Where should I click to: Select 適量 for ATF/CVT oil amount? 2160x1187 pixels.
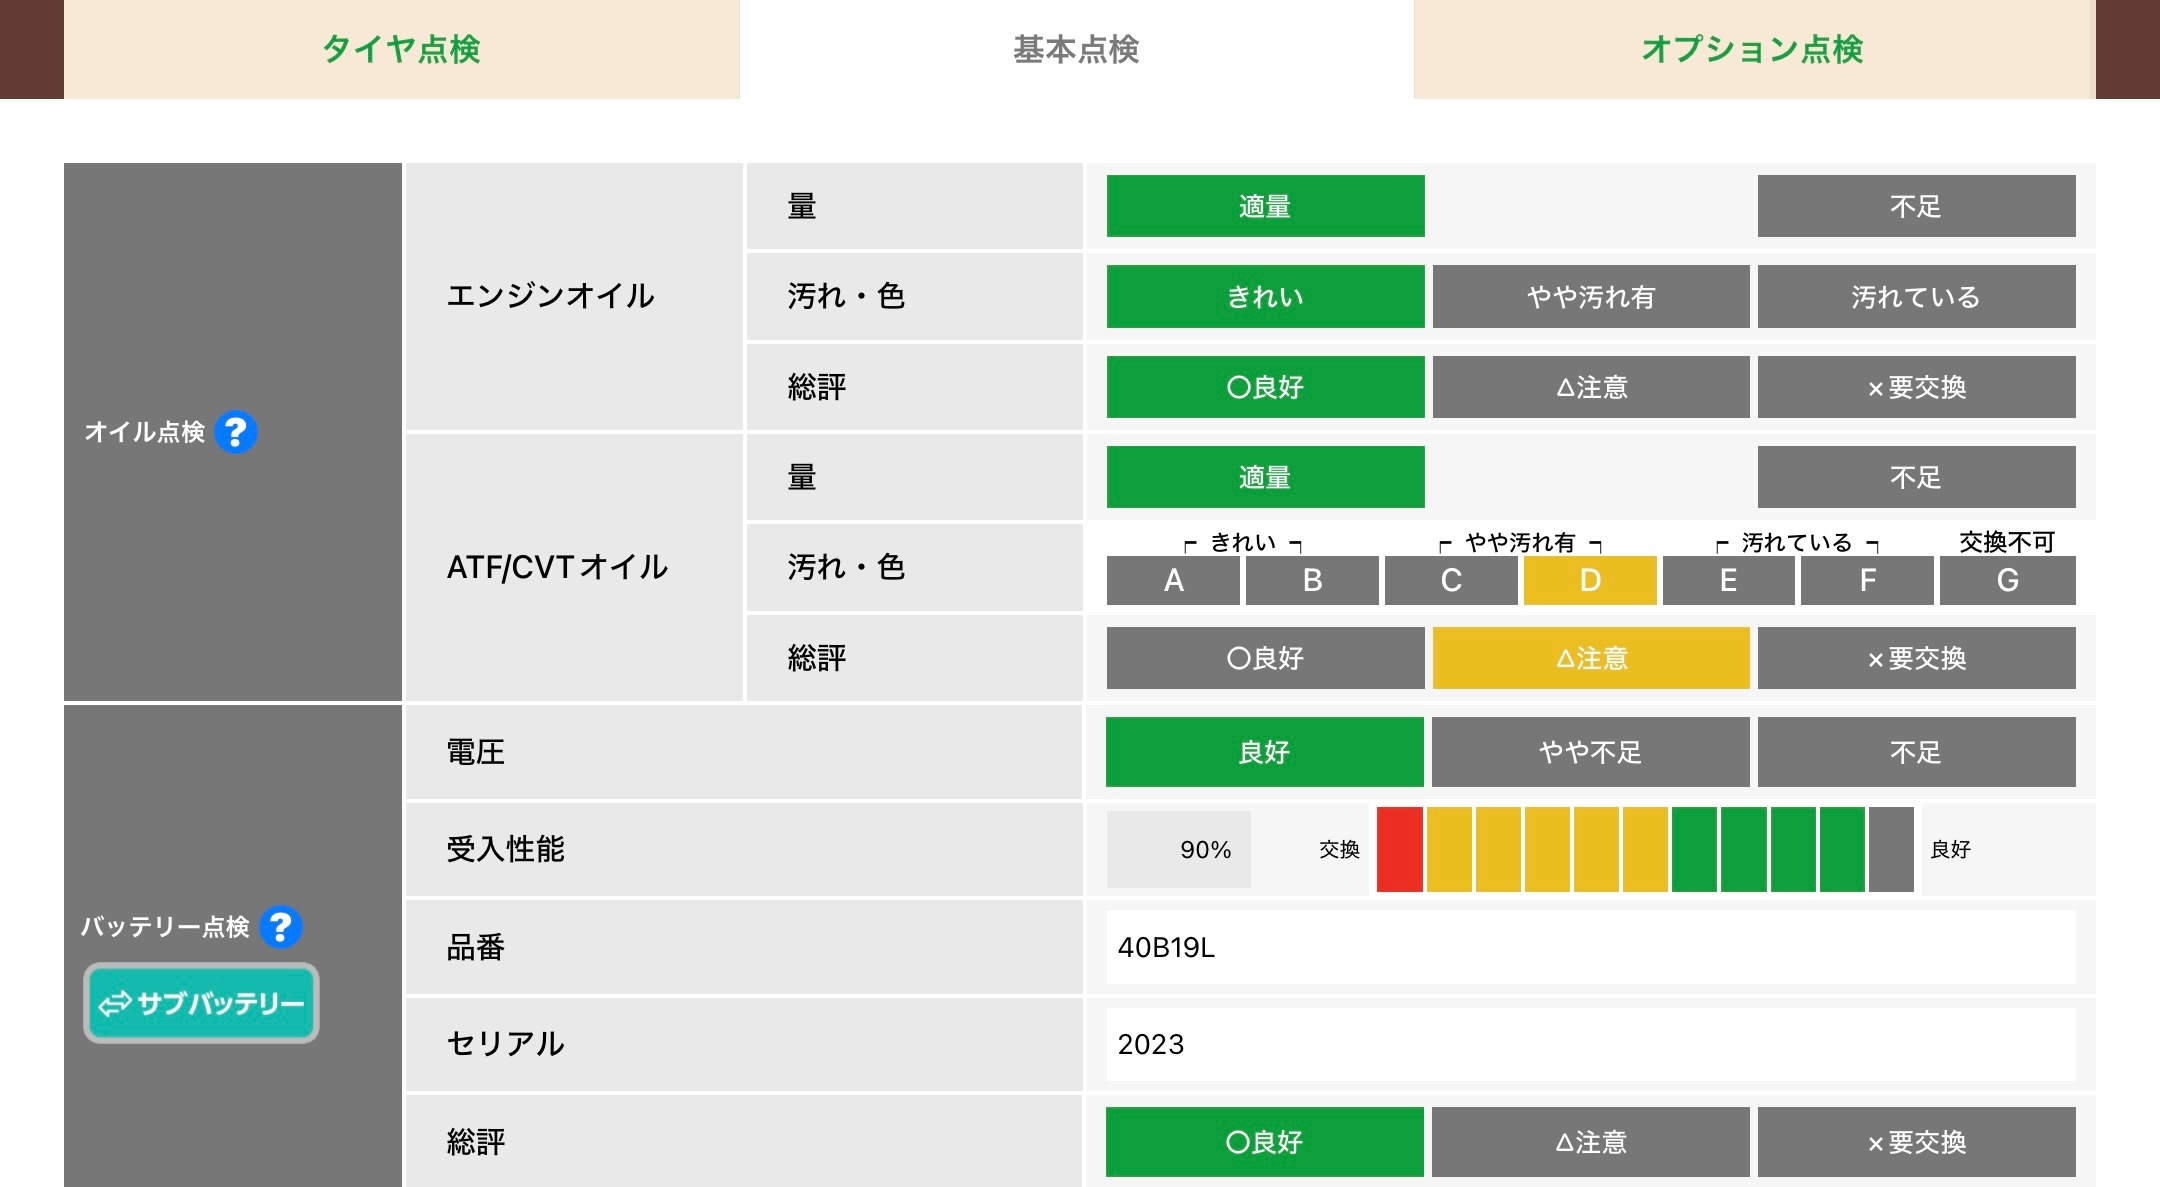[1265, 477]
